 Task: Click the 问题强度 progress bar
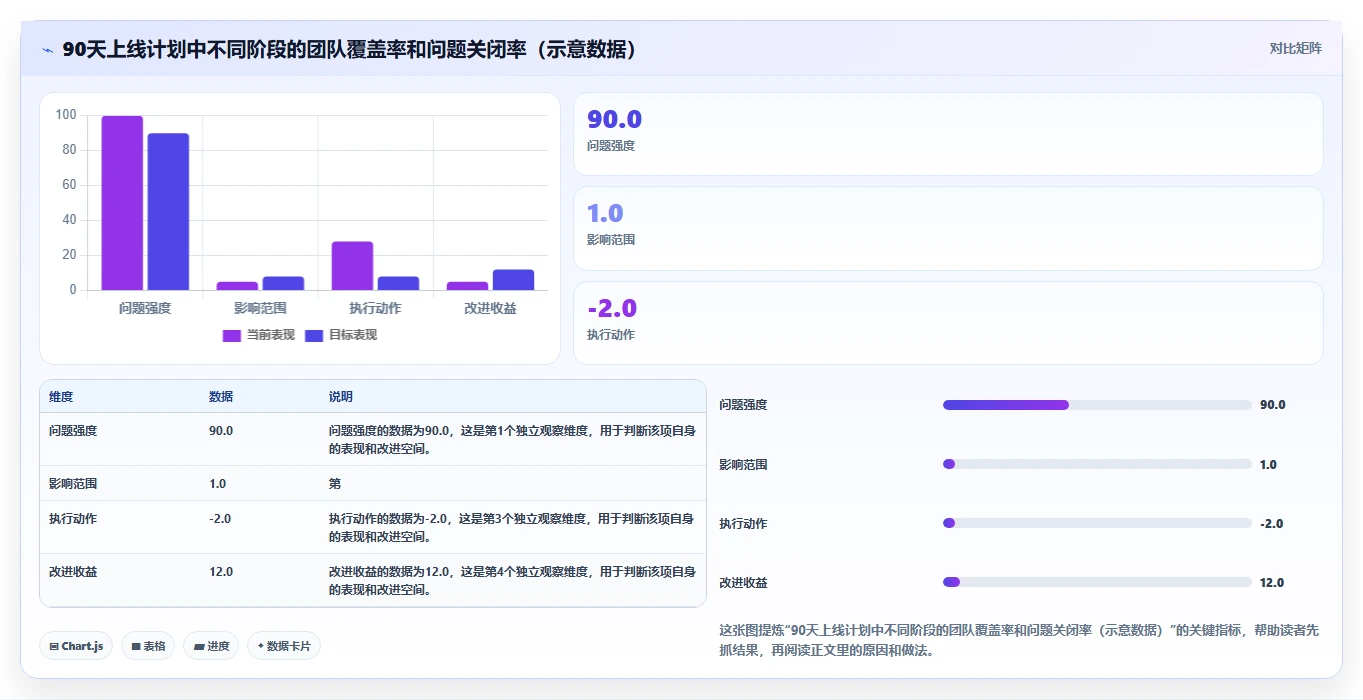pyautogui.click(x=1097, y=405)
